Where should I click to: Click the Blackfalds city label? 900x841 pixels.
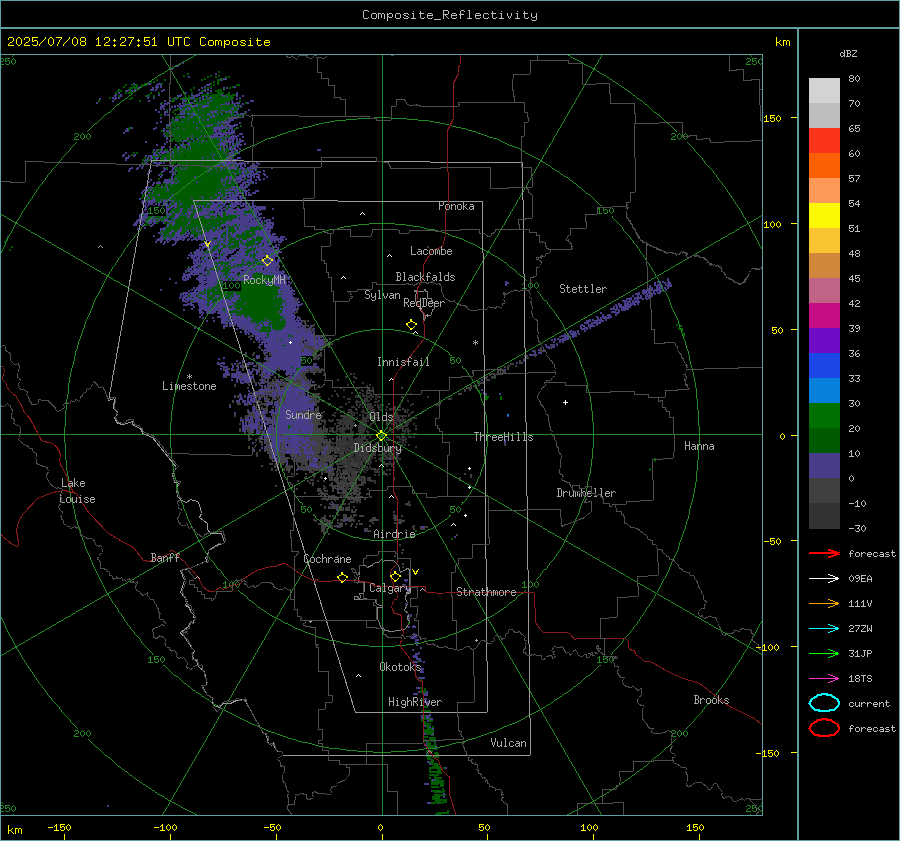(425, 277)
